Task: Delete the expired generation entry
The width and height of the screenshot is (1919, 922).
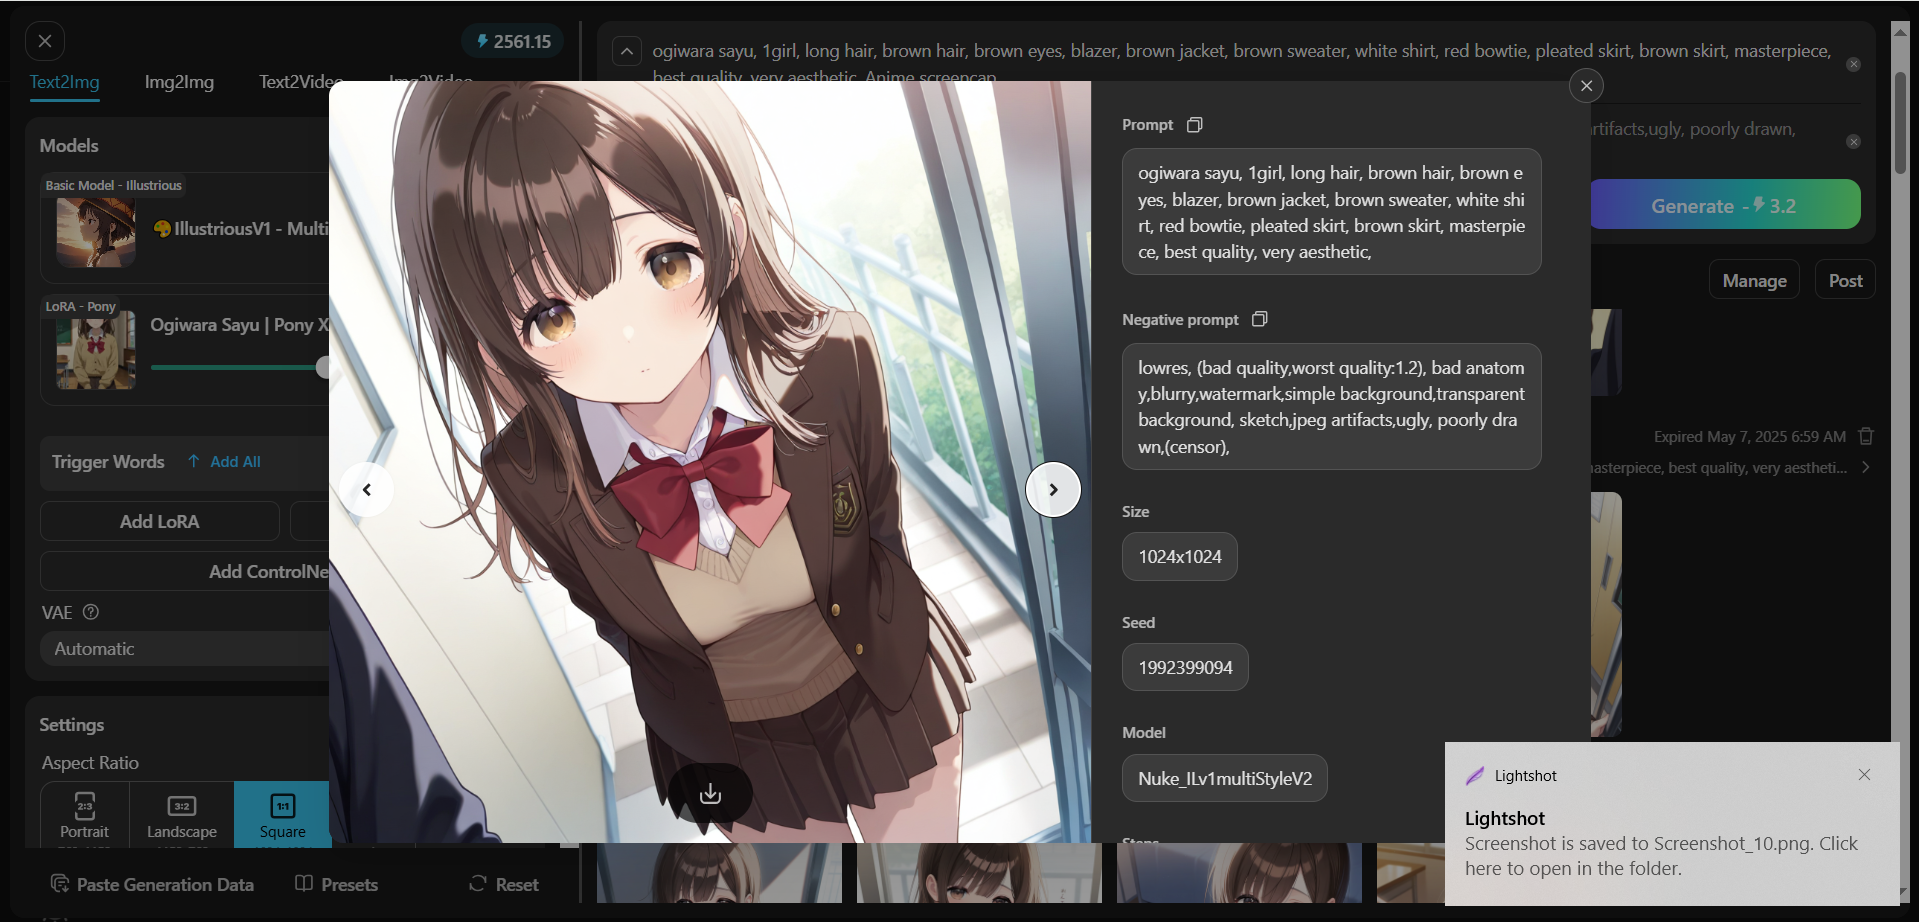Action: click(1866, 436)
